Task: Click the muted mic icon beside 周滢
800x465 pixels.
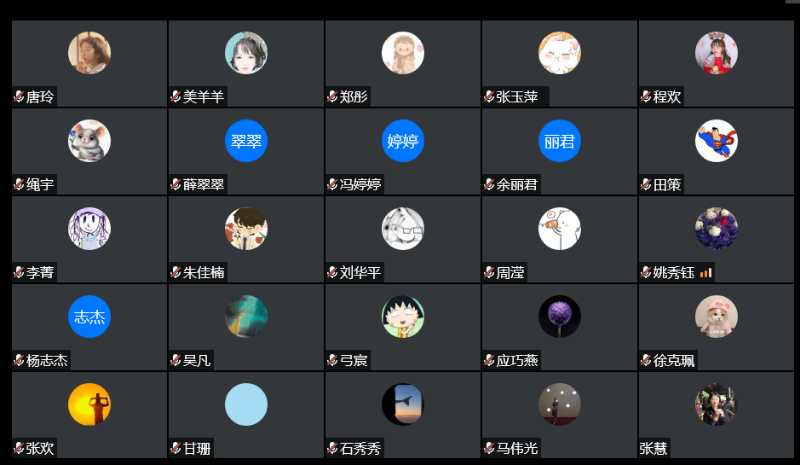Action: click(x=489, y=272)
